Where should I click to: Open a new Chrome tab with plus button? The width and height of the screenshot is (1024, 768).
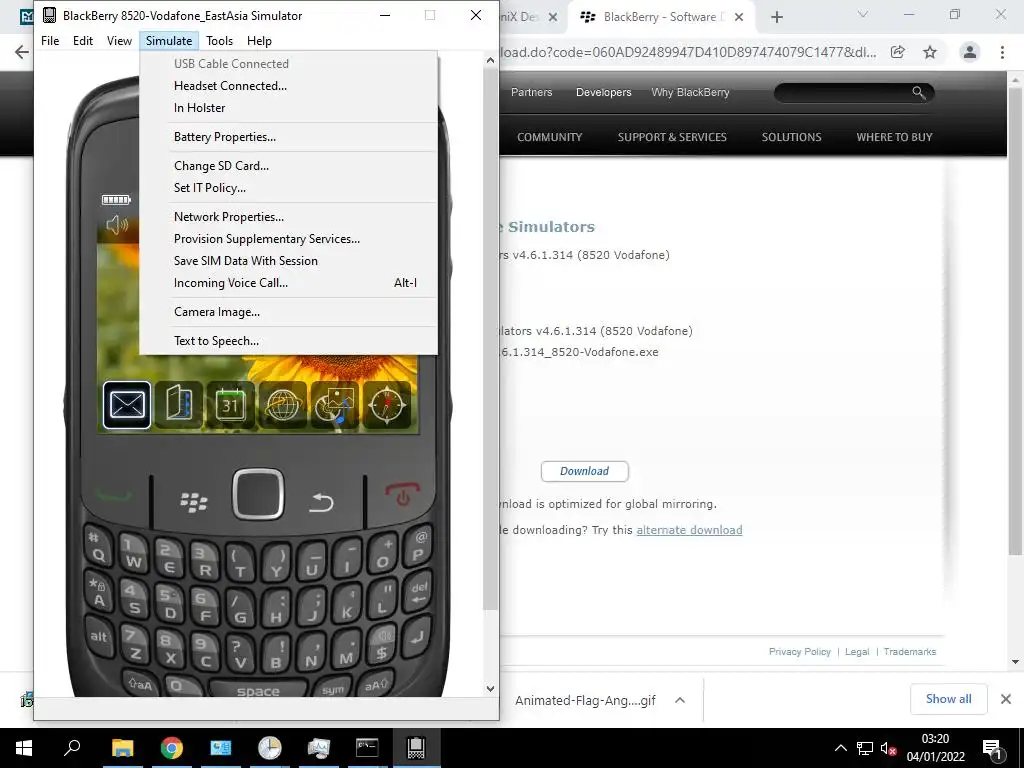tap(776, 17)
